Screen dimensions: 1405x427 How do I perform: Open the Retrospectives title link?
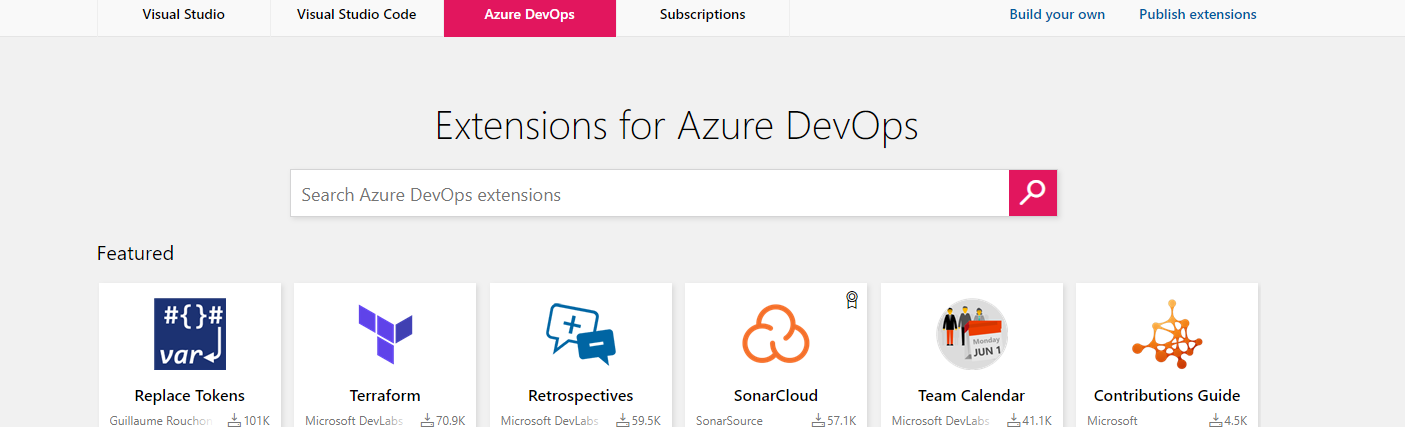pos(581,396)
